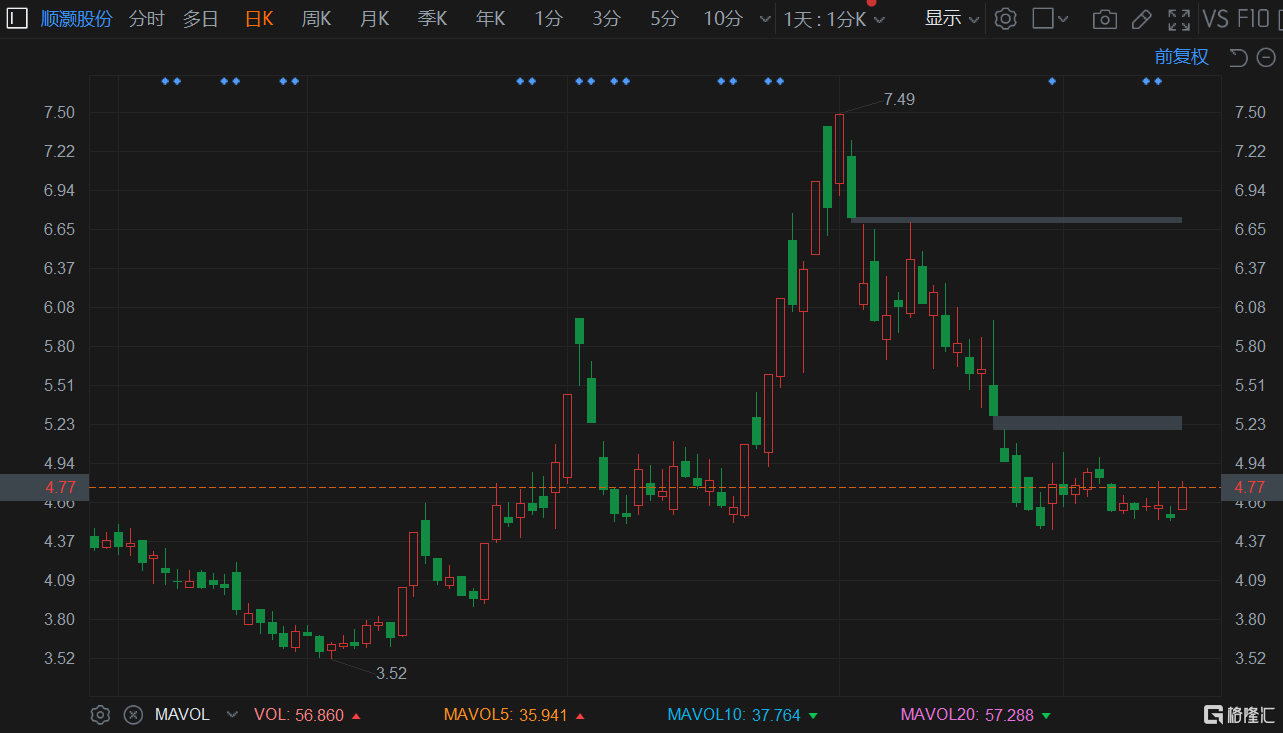Click the peak candlestick labeled 7.49
This screenshot has width=1283, height=733.
click(x=839, y=149)
